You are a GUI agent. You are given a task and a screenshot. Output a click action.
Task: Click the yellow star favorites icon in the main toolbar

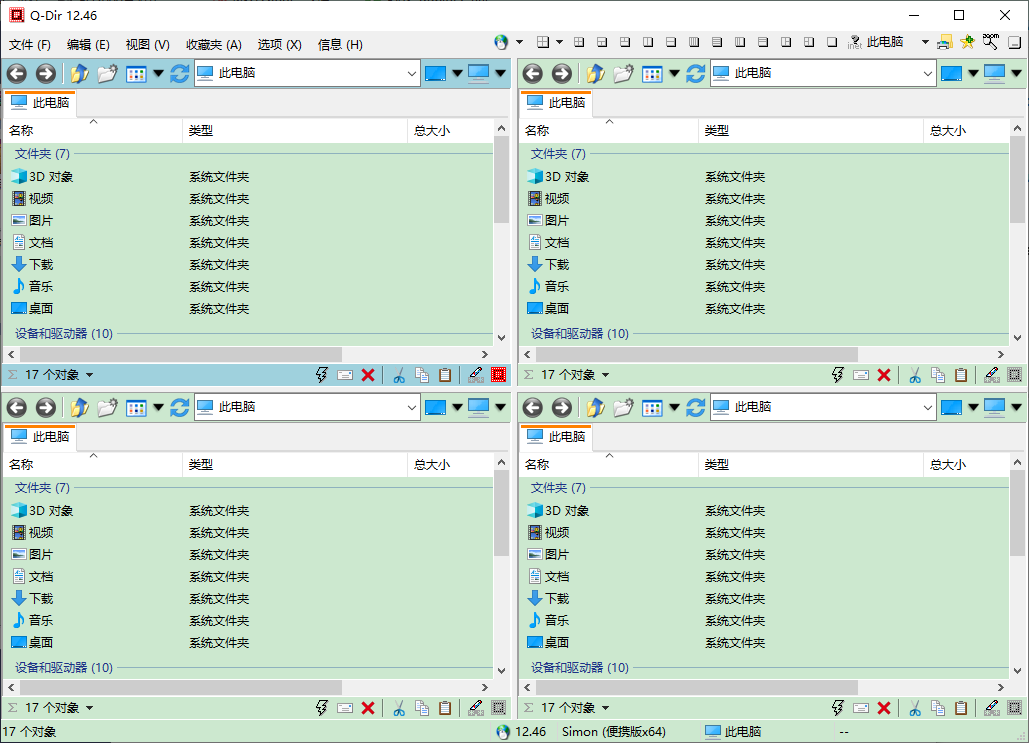point(967,42)
